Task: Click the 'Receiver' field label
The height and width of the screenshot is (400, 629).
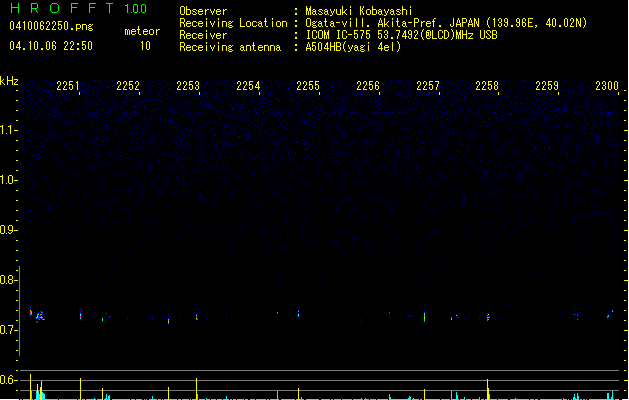Action: pos(203,35)
